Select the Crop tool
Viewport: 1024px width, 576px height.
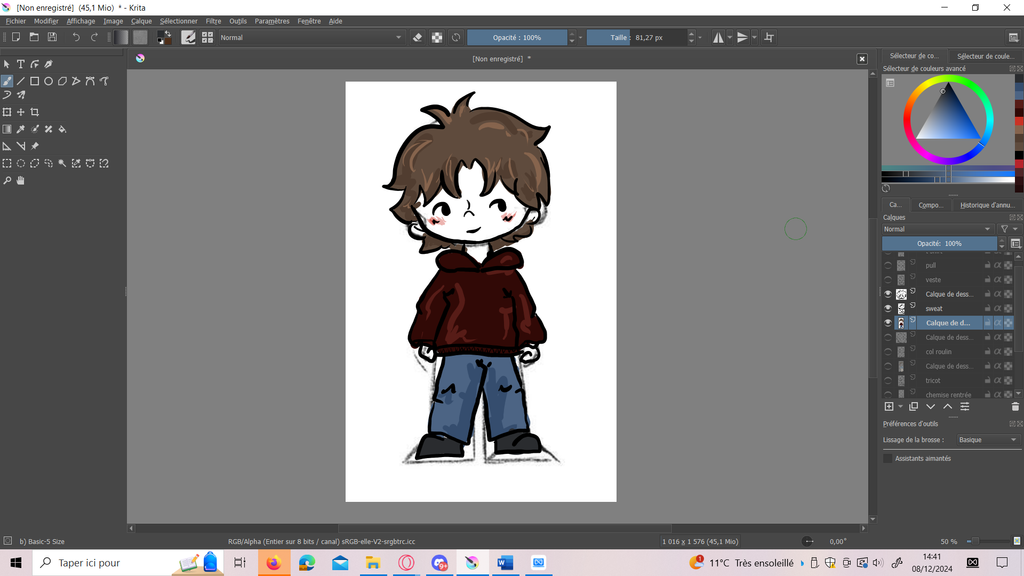click(34, 112)
